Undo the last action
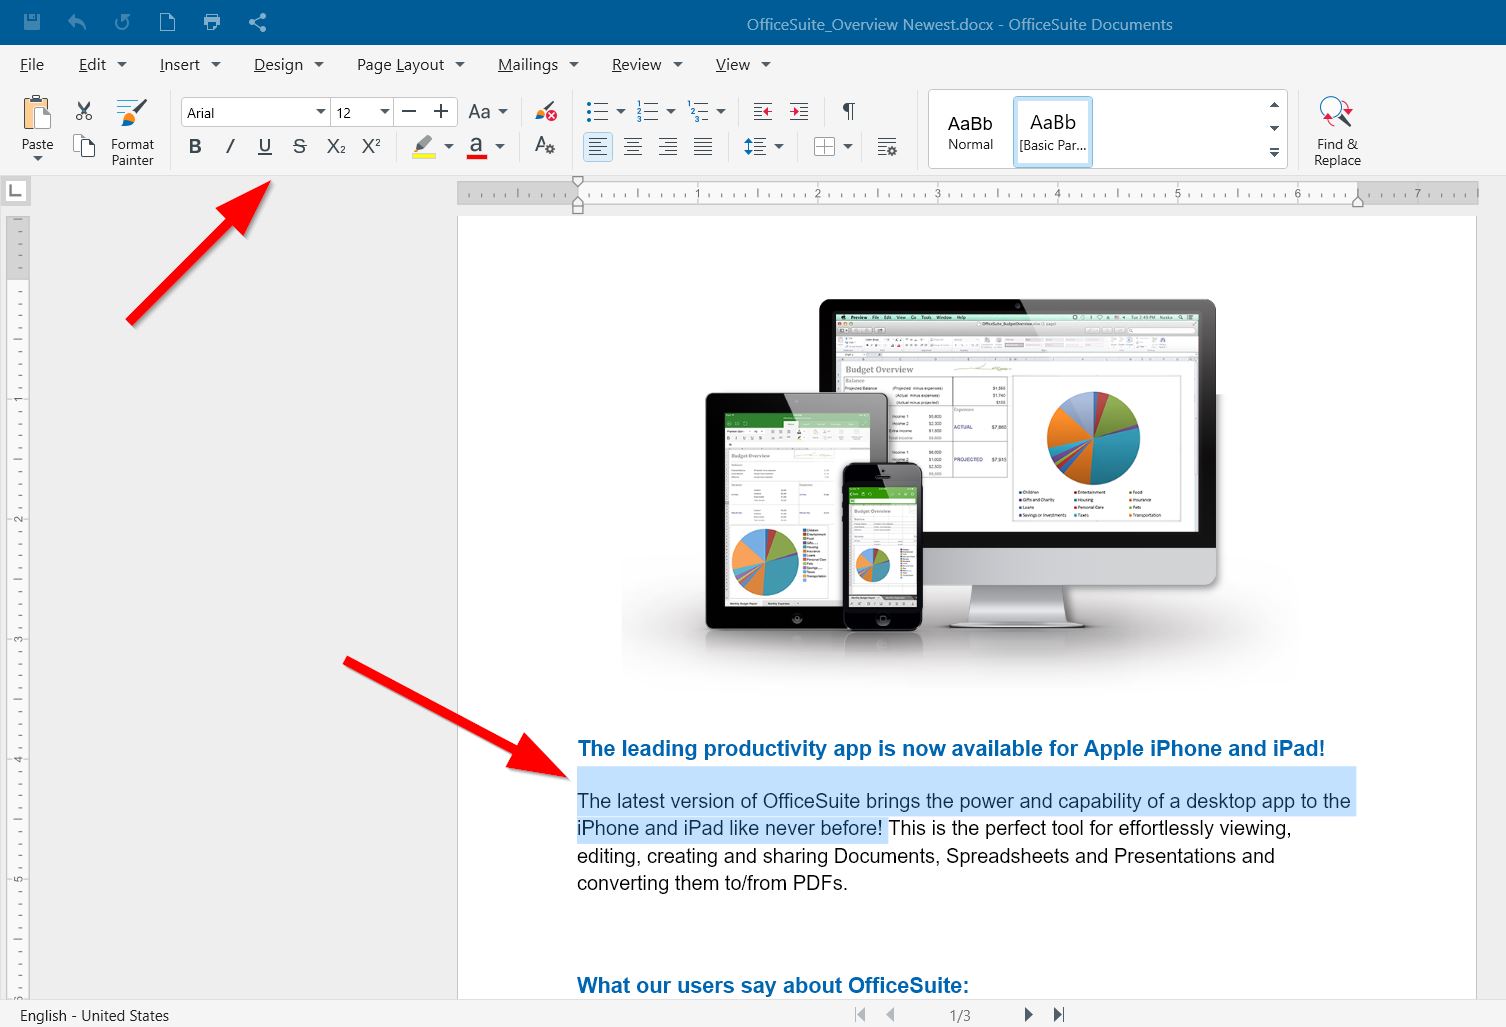 pyautogui.click(x=77, y=22)
